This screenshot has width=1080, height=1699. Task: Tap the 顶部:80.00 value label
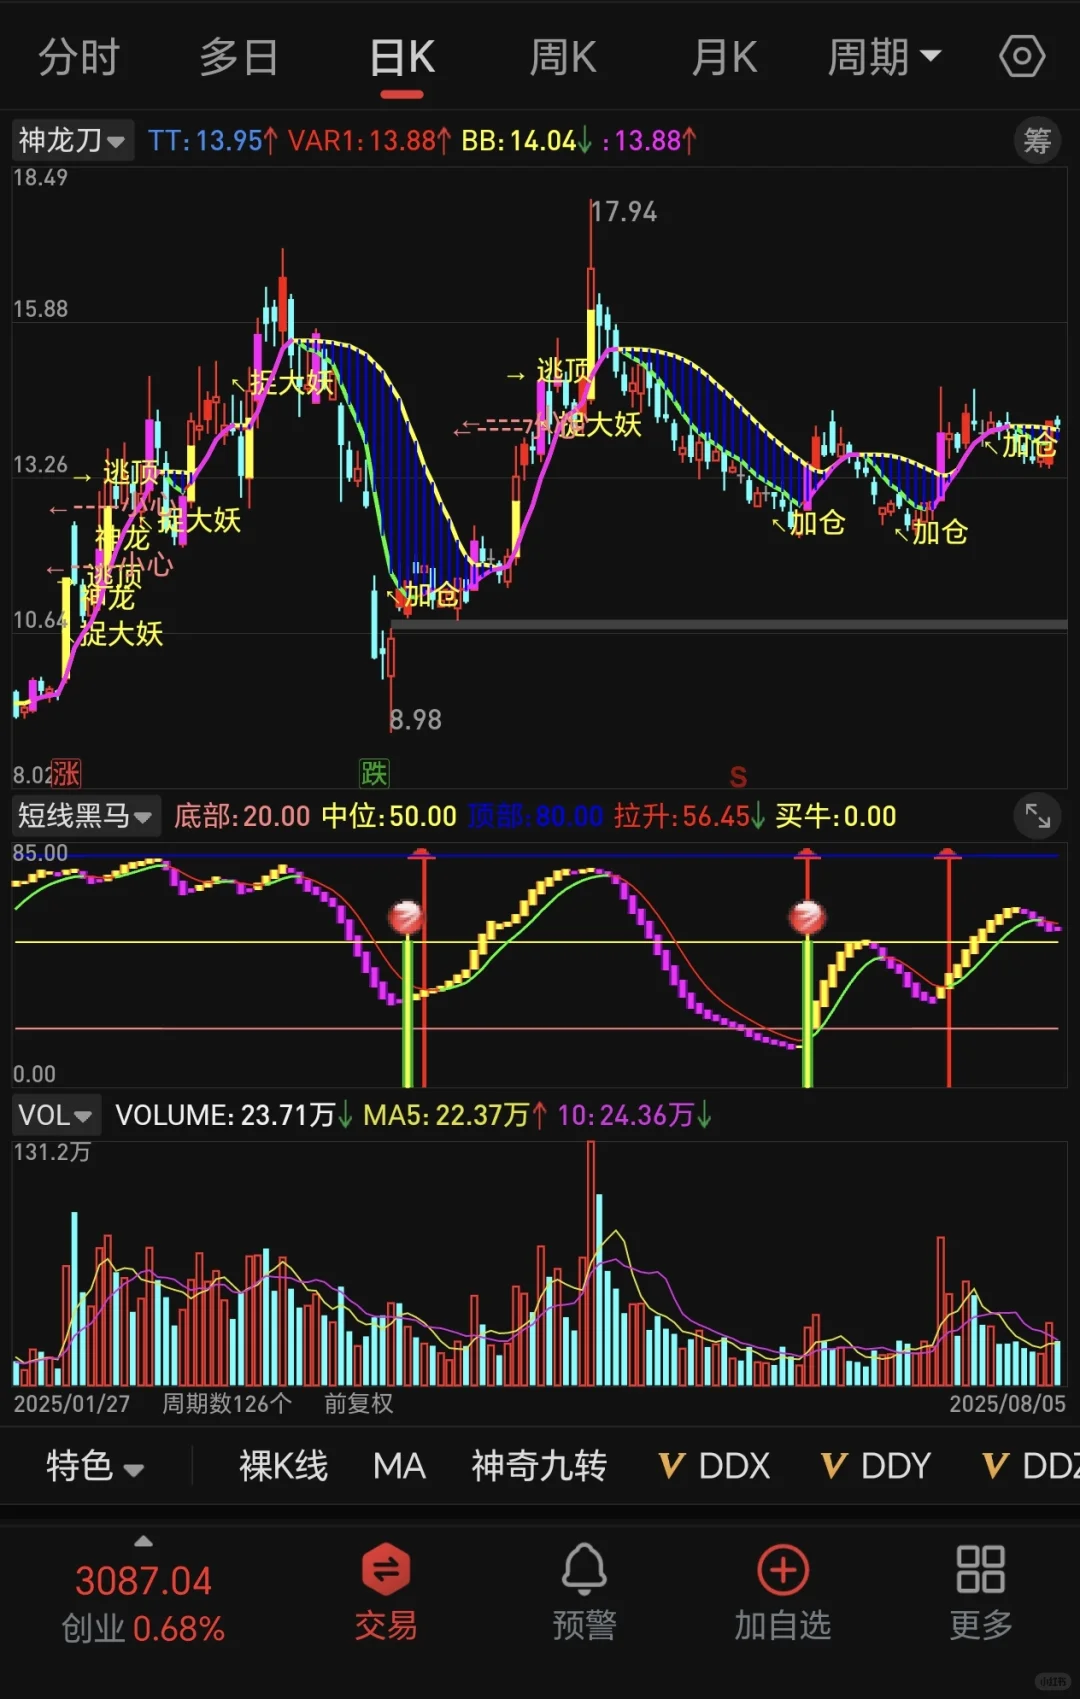click(536, 816)
